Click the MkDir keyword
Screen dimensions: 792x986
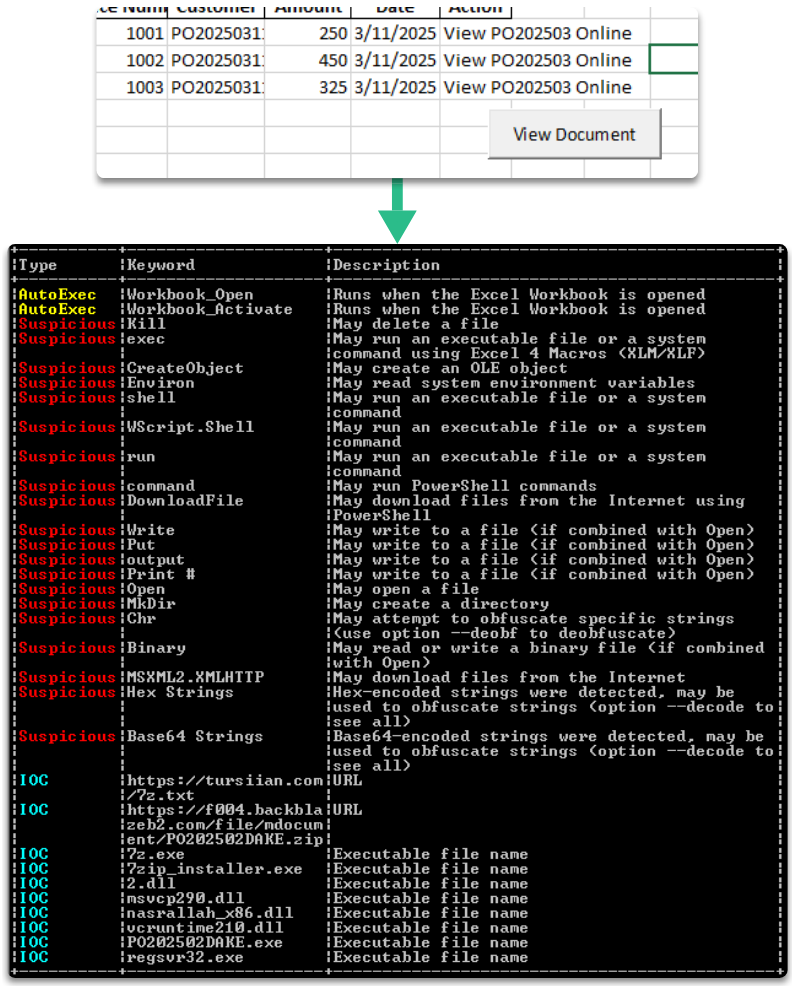[151, 604]
